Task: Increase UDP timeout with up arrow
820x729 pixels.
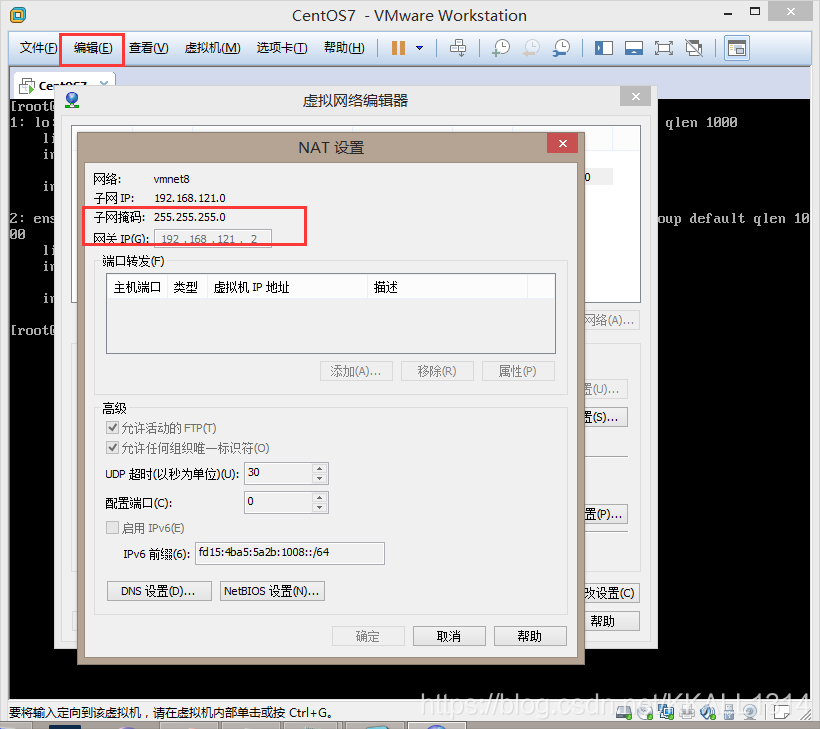Action: coord(320,469)
